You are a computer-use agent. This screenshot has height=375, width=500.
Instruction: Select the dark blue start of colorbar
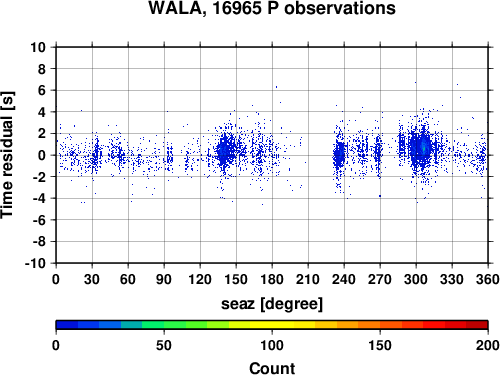click(67, 325)
